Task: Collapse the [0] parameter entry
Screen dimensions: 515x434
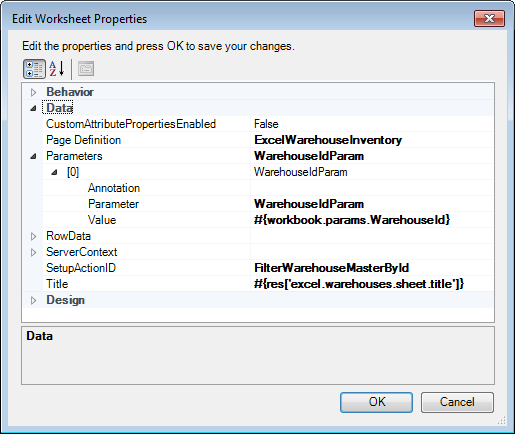Action: click(x=54, y=172)
